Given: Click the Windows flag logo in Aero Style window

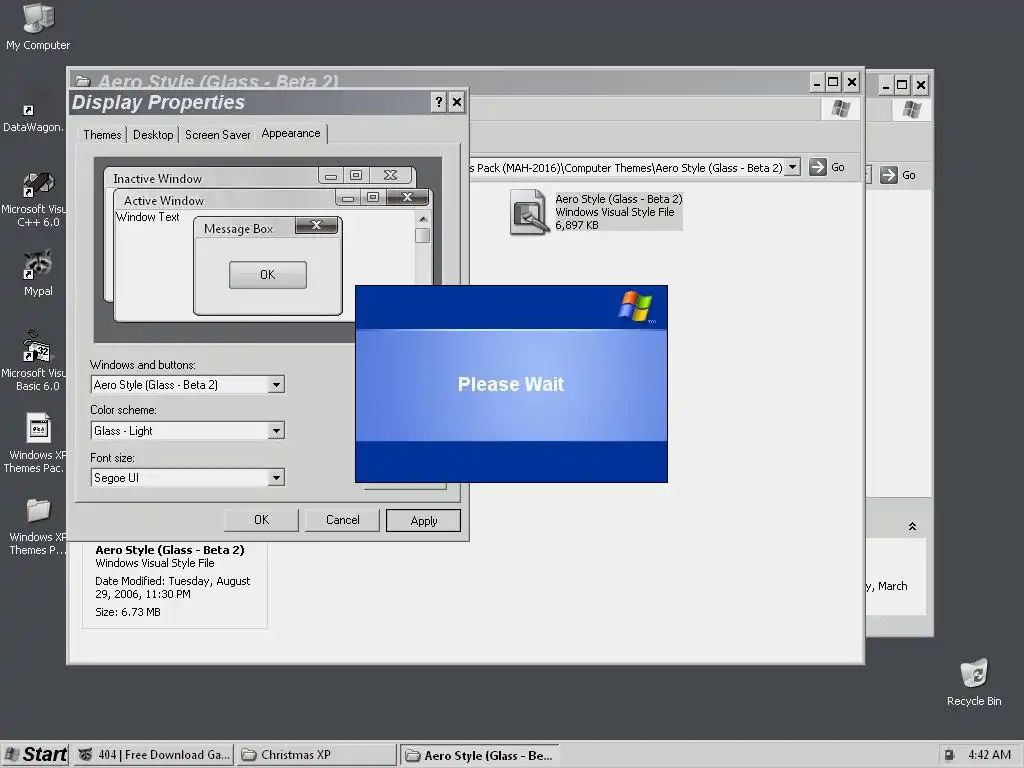Looking at the screenshot, I should click(x=840, y=109).
